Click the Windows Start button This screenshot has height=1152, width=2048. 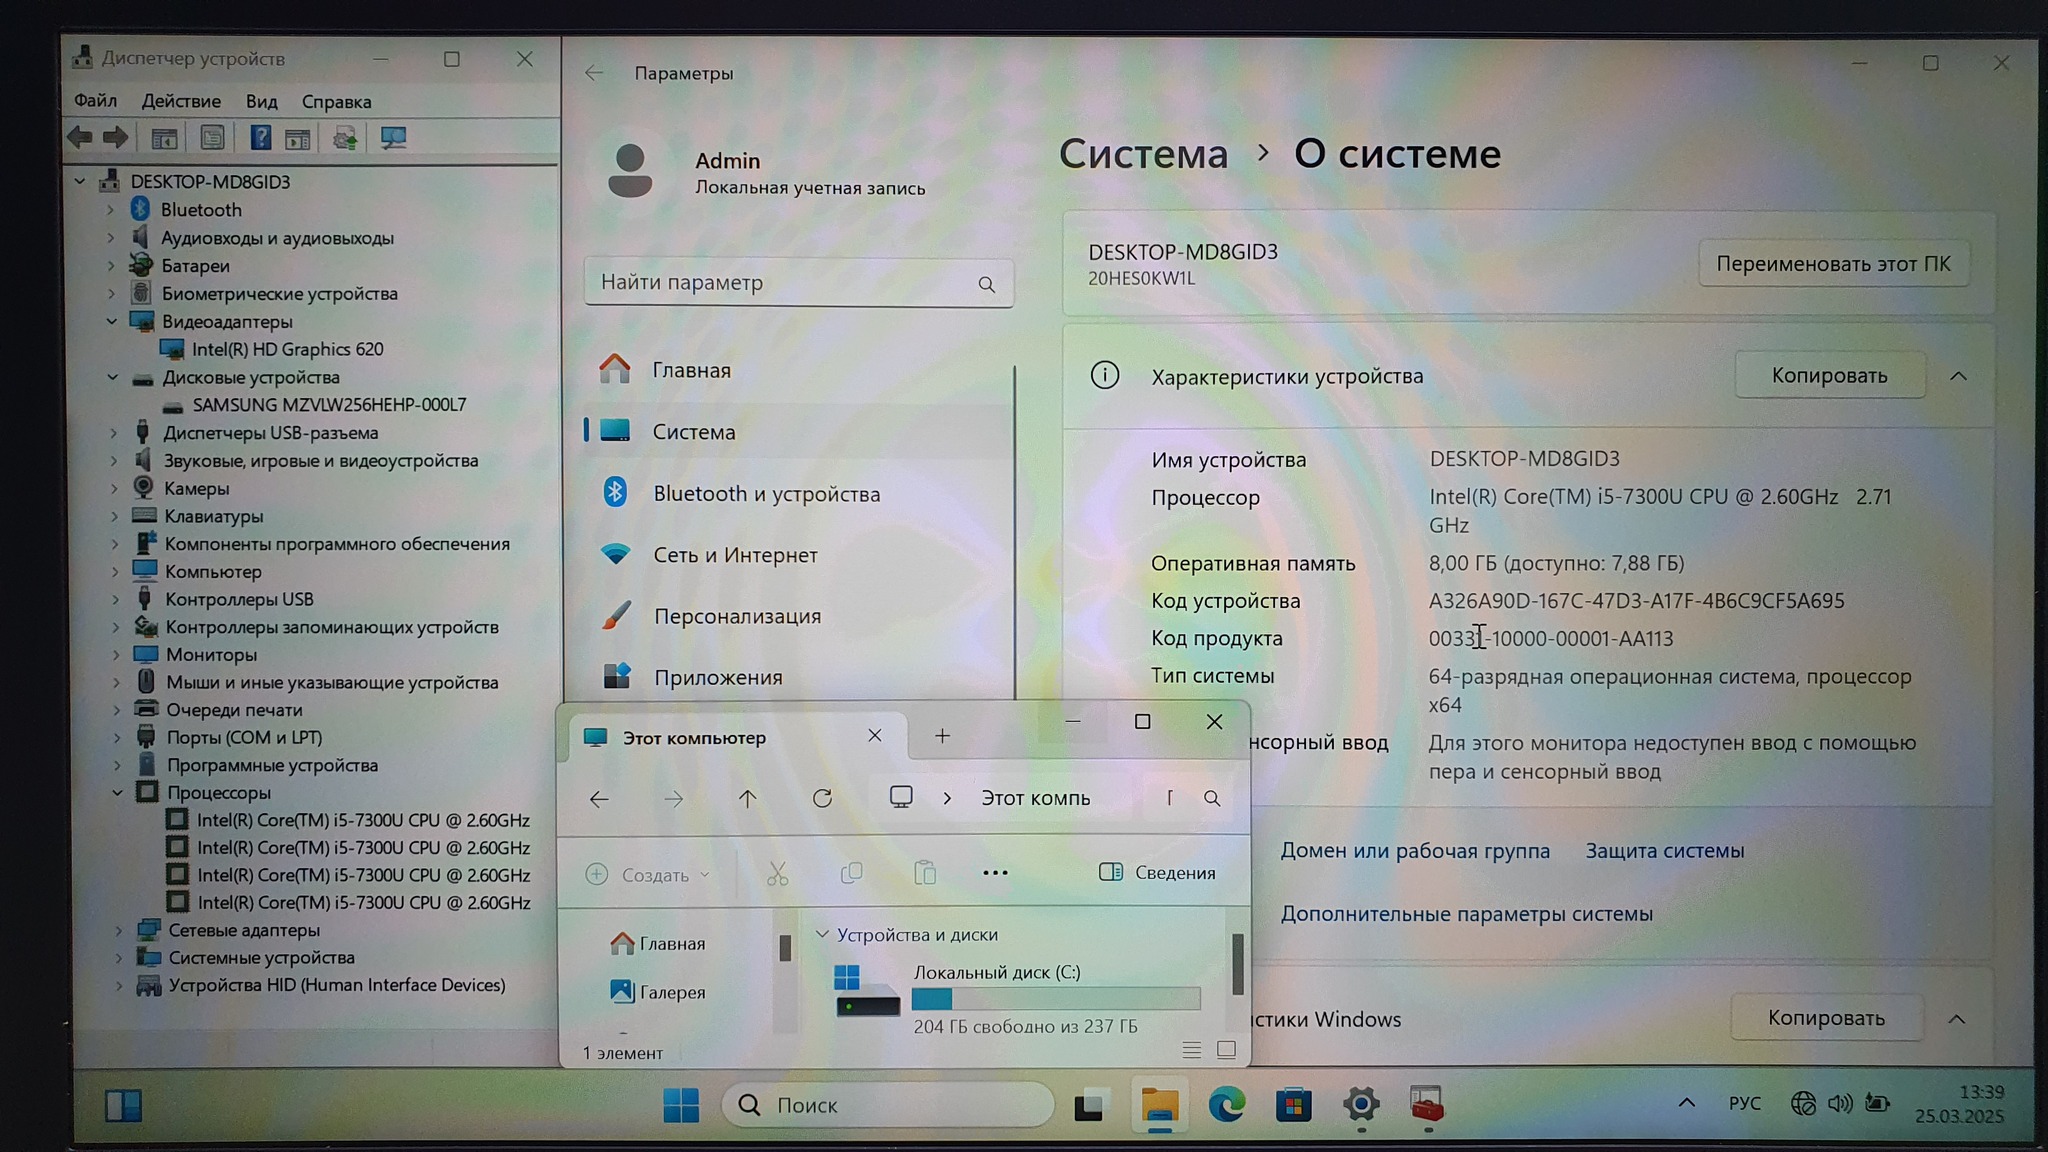coord(681,1105)
